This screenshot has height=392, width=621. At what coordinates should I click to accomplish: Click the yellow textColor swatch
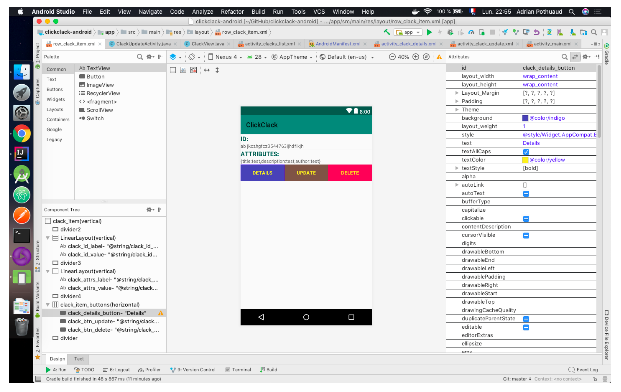525,160
